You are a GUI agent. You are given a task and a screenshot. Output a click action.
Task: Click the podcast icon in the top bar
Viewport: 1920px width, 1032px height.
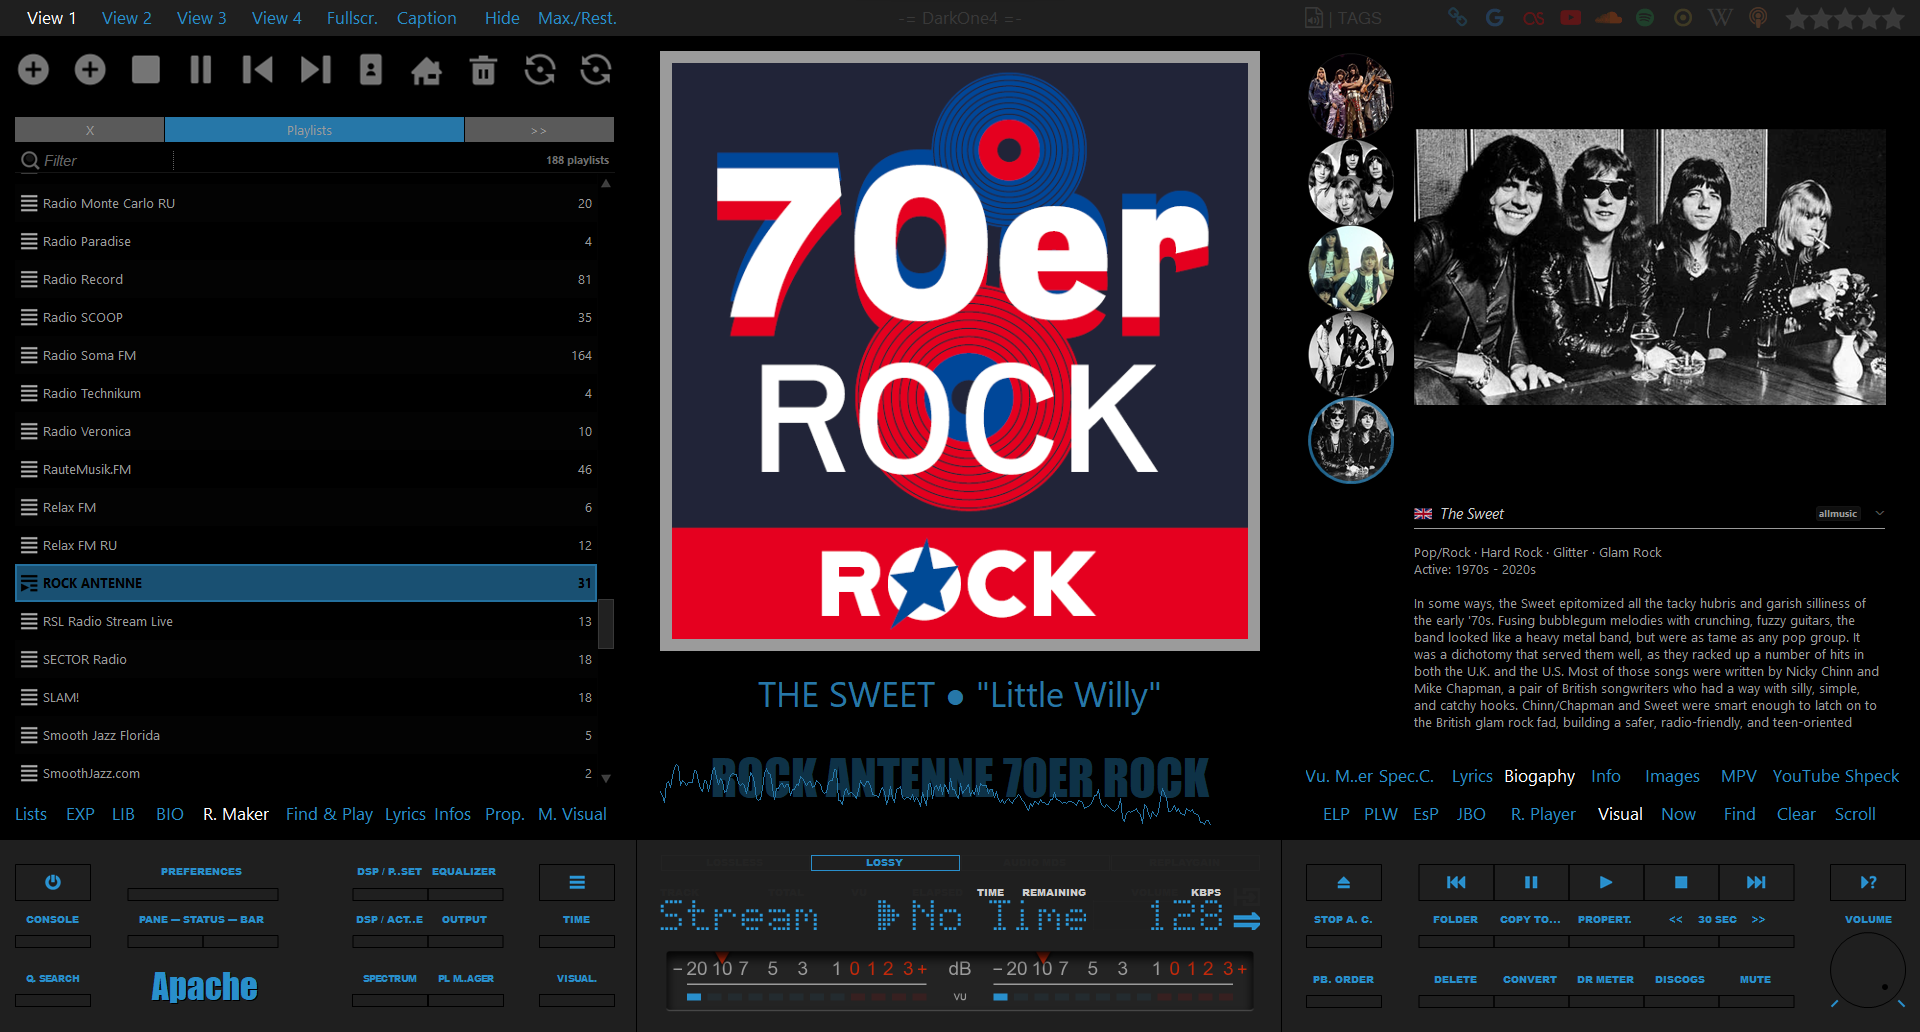pyautogui.click(x=1758, y=17)
